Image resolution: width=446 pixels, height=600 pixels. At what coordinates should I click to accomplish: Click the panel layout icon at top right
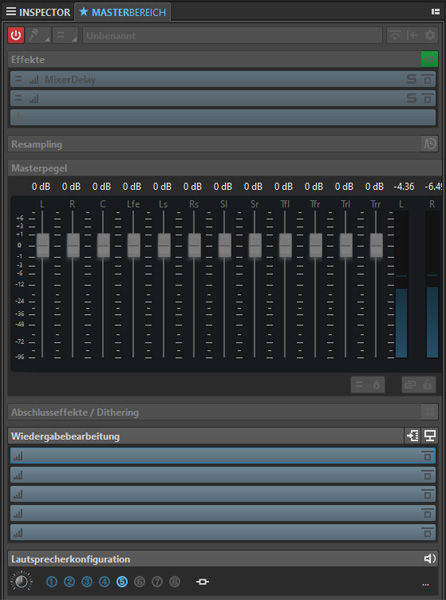435,12
